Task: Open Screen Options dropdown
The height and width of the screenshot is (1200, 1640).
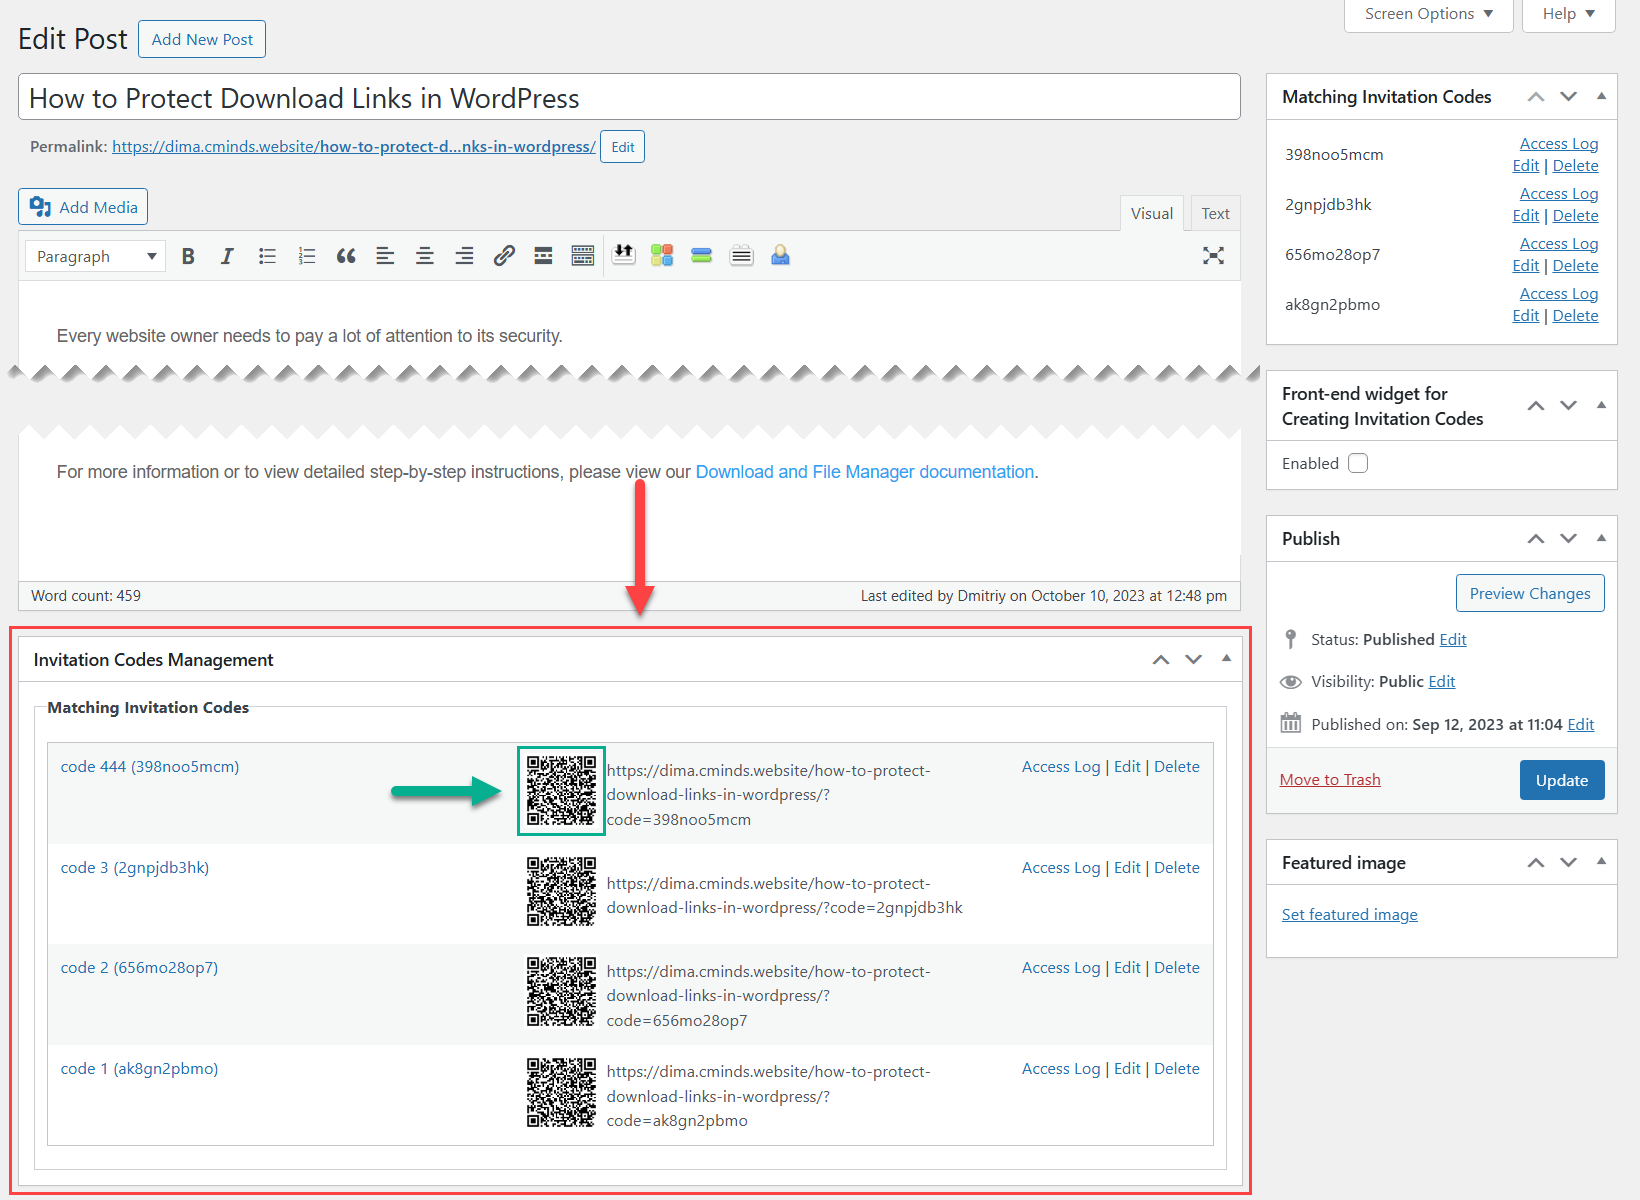Action: click(1428, 14)
